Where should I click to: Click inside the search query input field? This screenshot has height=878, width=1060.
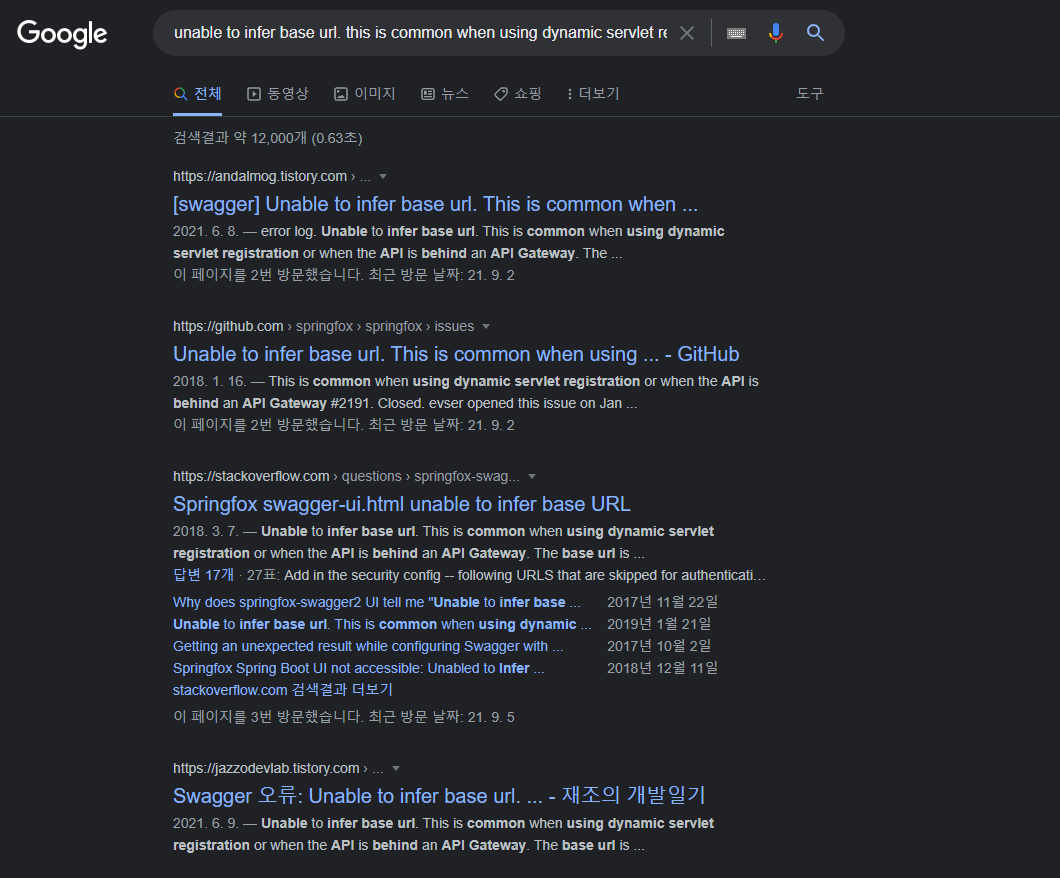click(420, 33)
